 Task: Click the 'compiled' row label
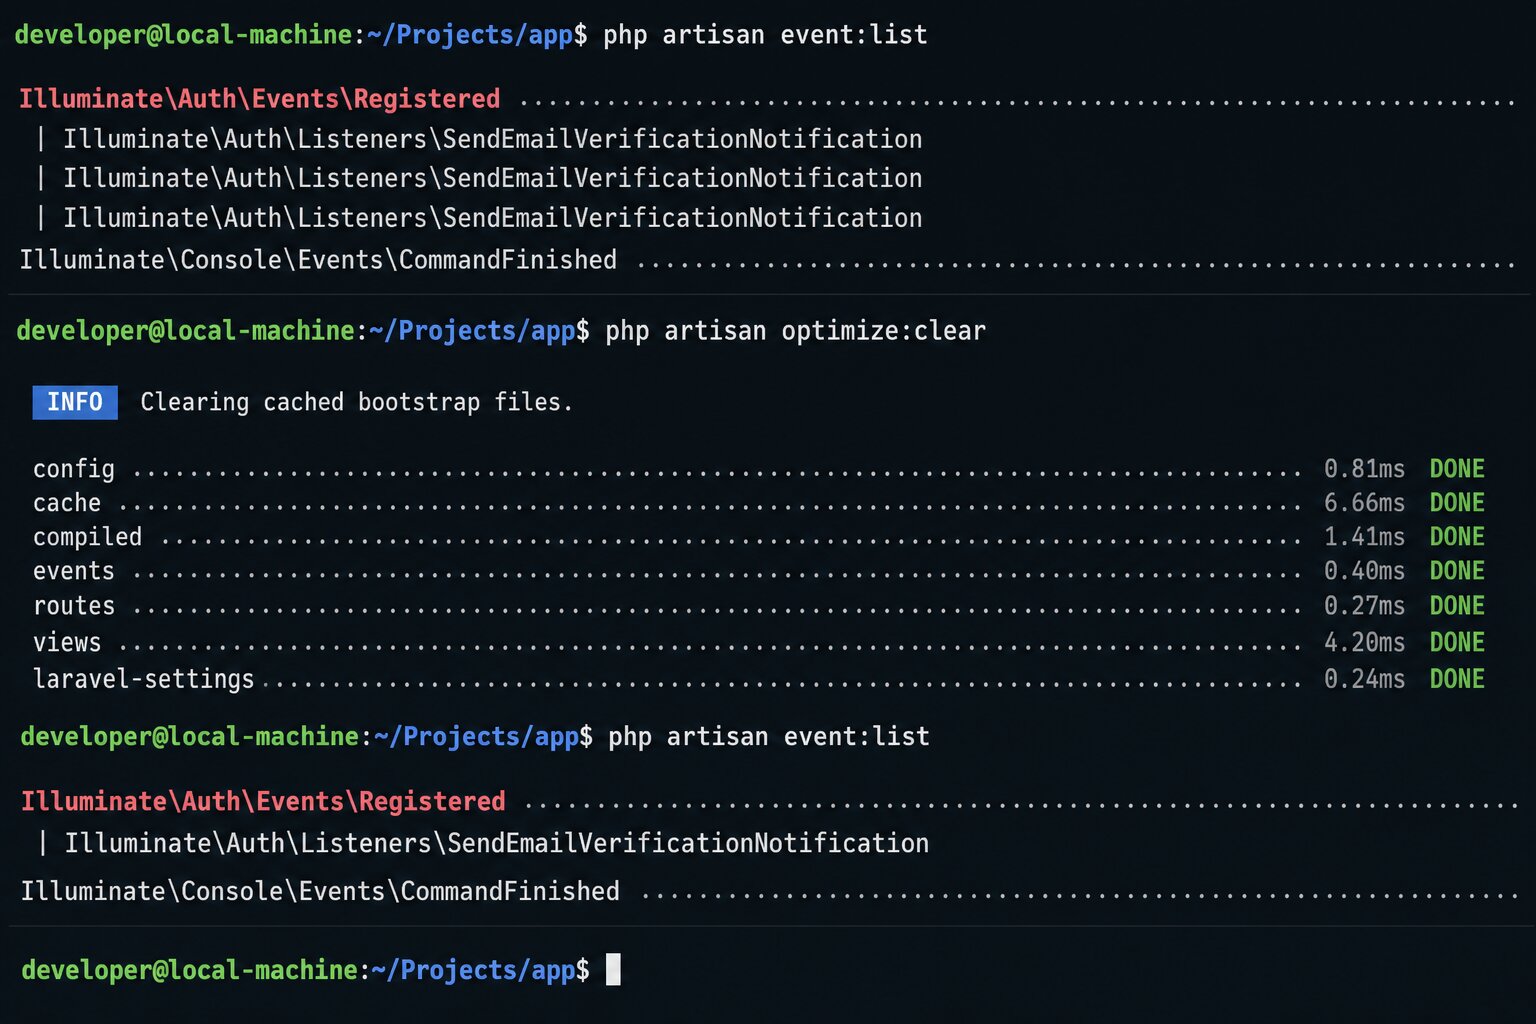88,538
